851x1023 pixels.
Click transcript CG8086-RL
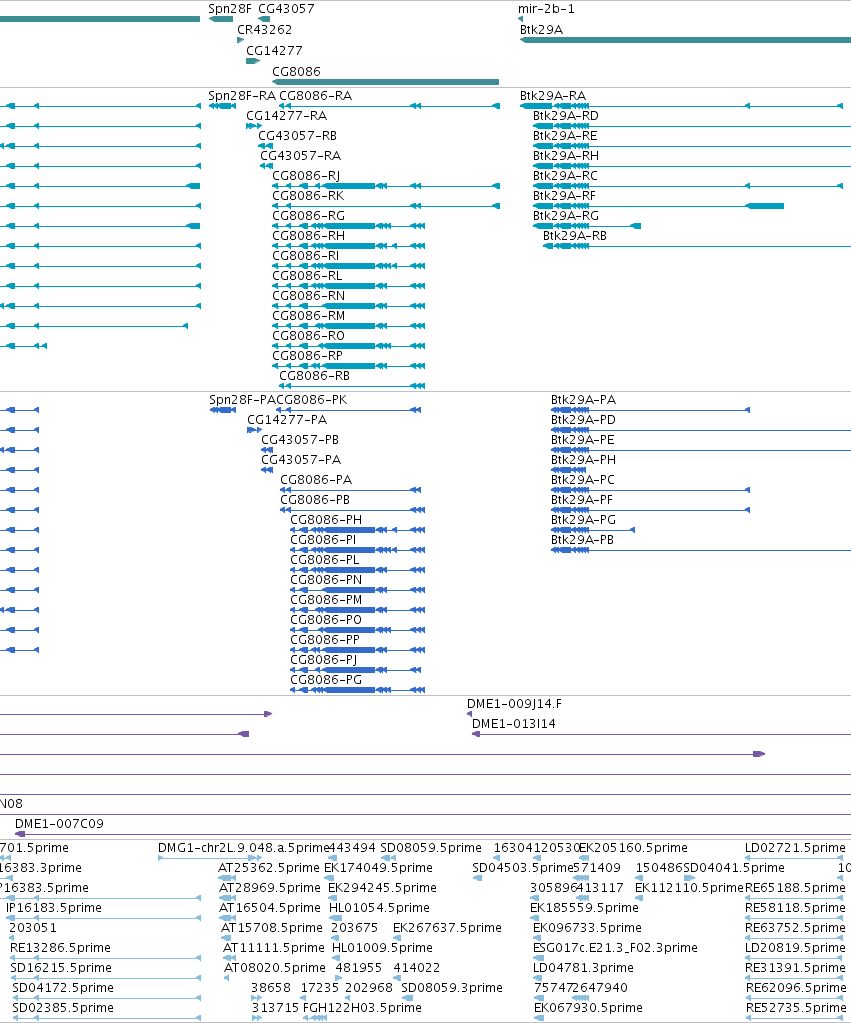point(307,275)
